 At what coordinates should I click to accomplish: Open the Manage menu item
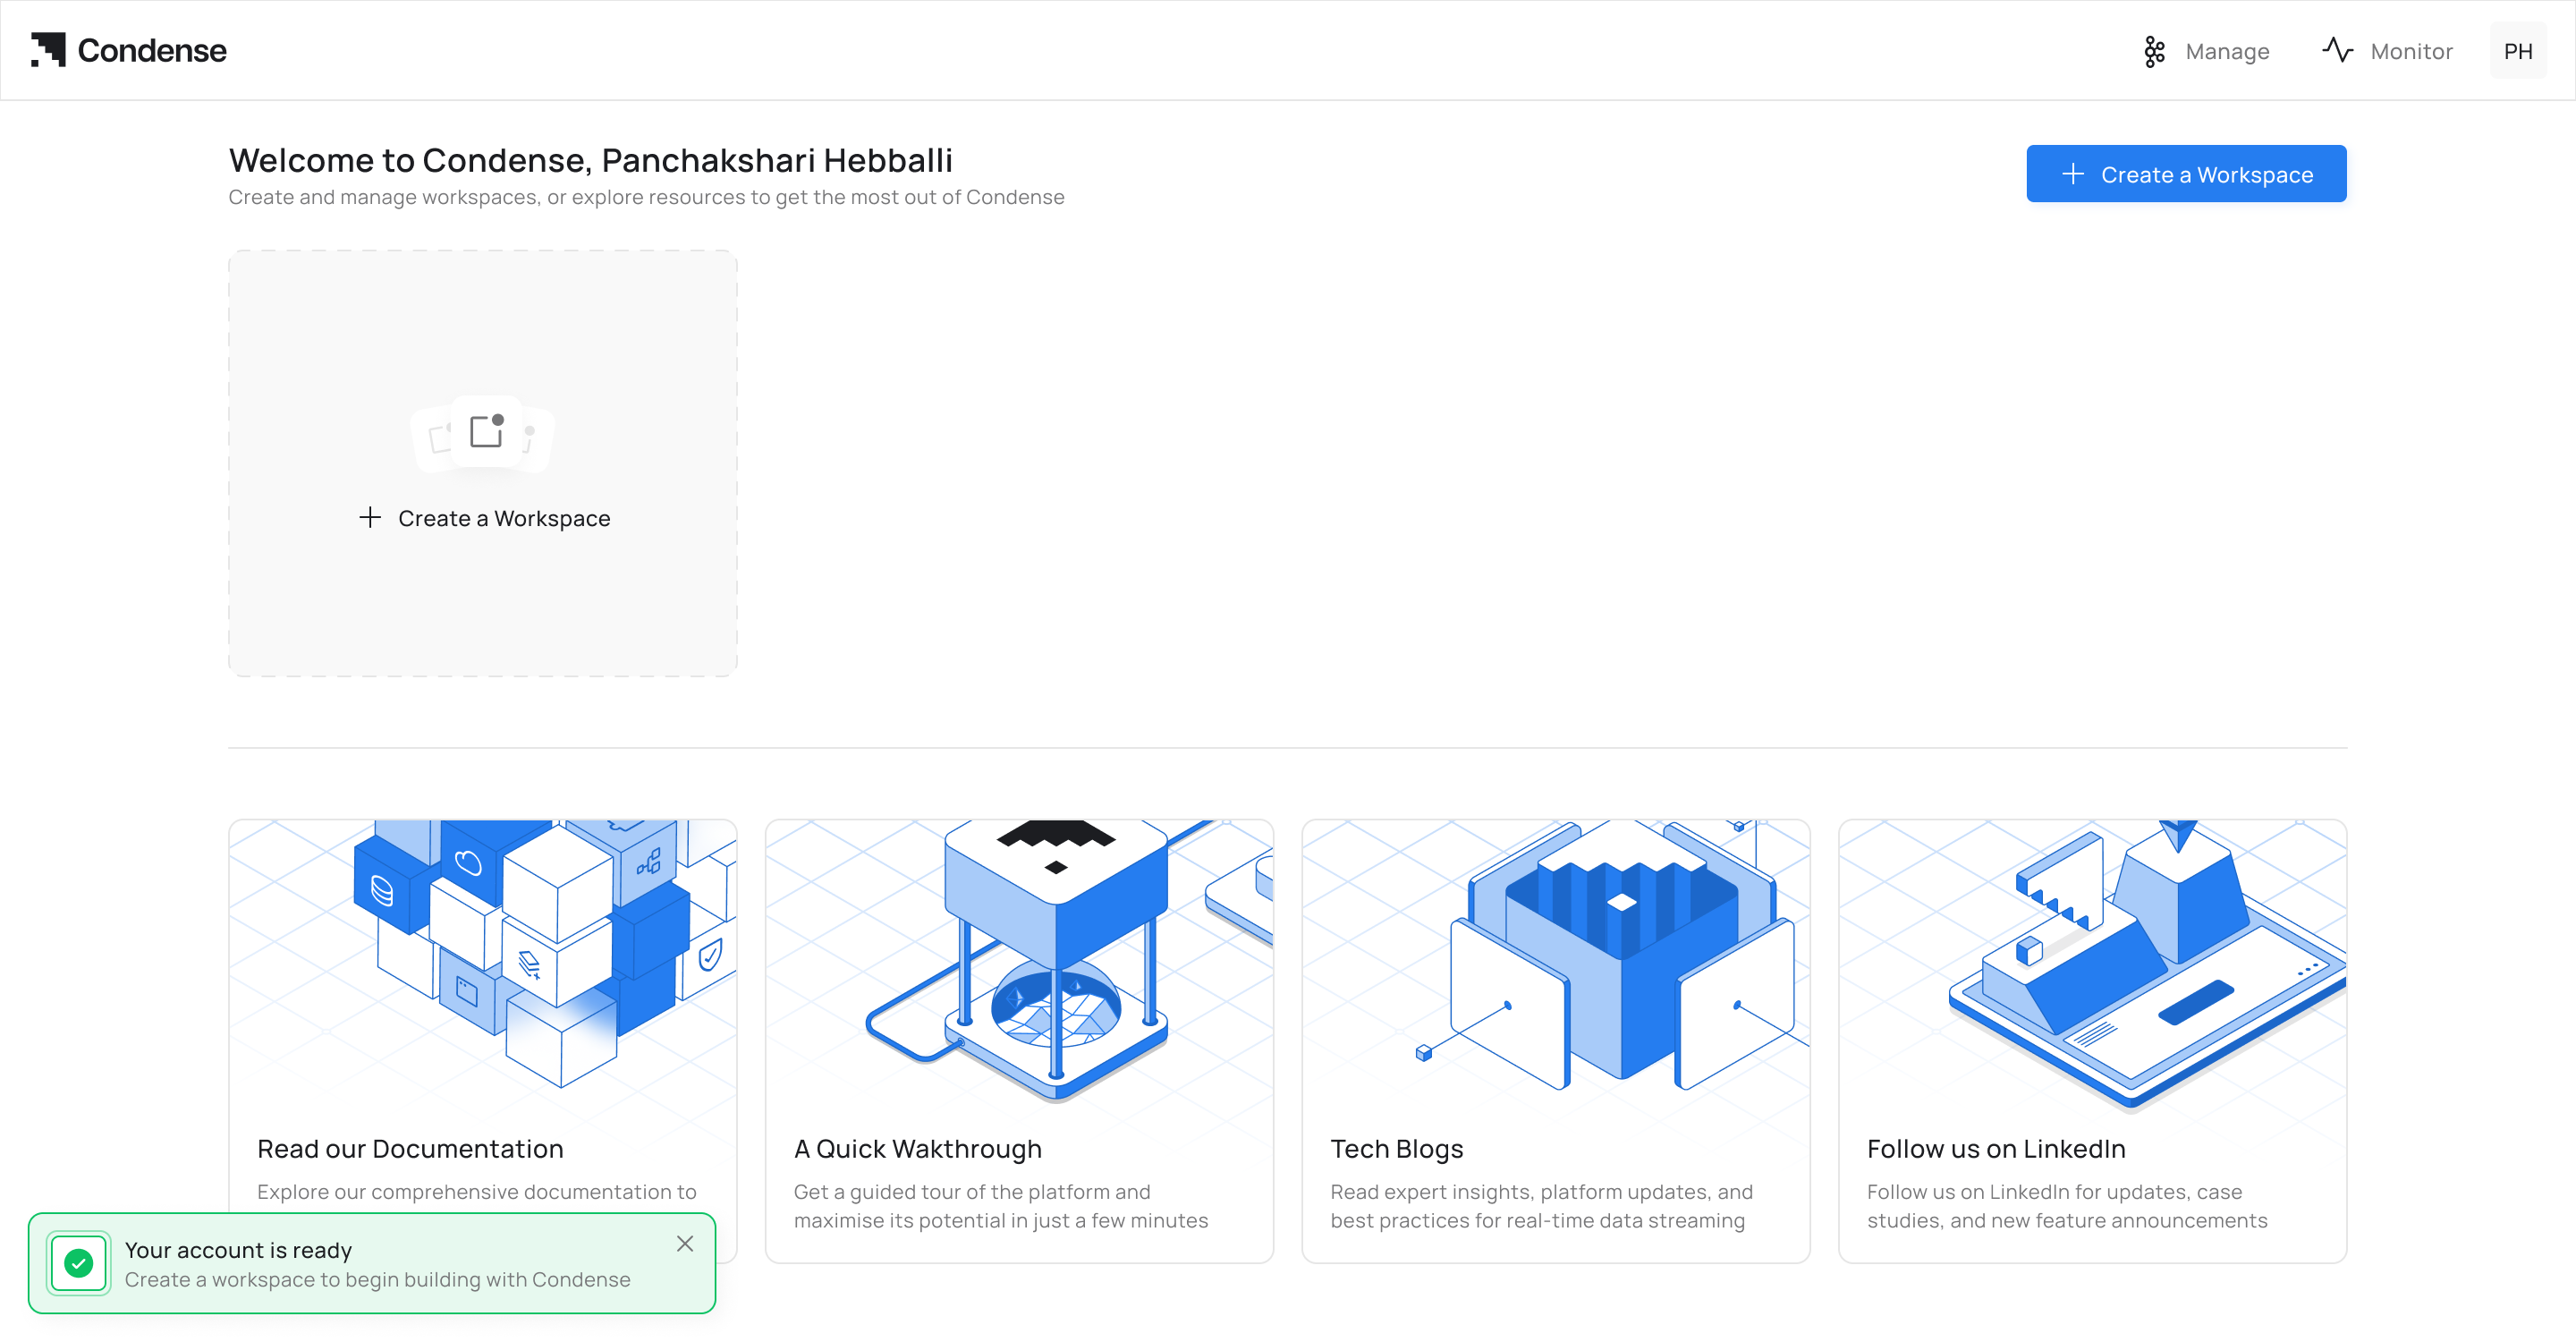pos(2226,51)
